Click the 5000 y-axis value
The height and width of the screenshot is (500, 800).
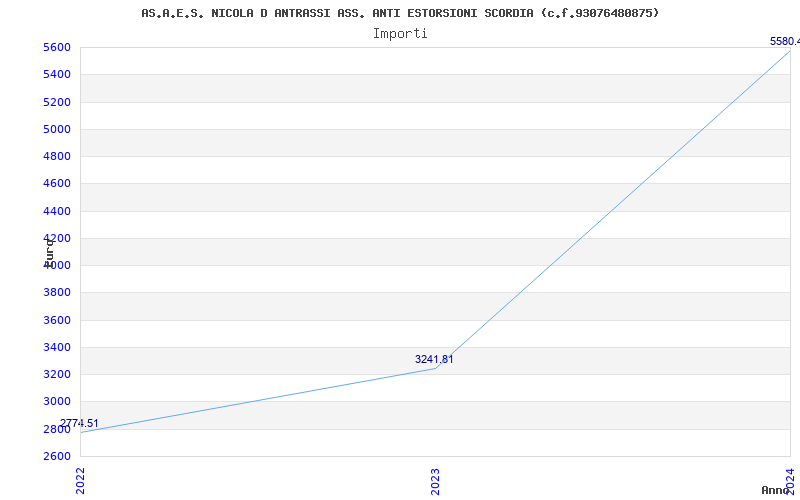point(57,129)
